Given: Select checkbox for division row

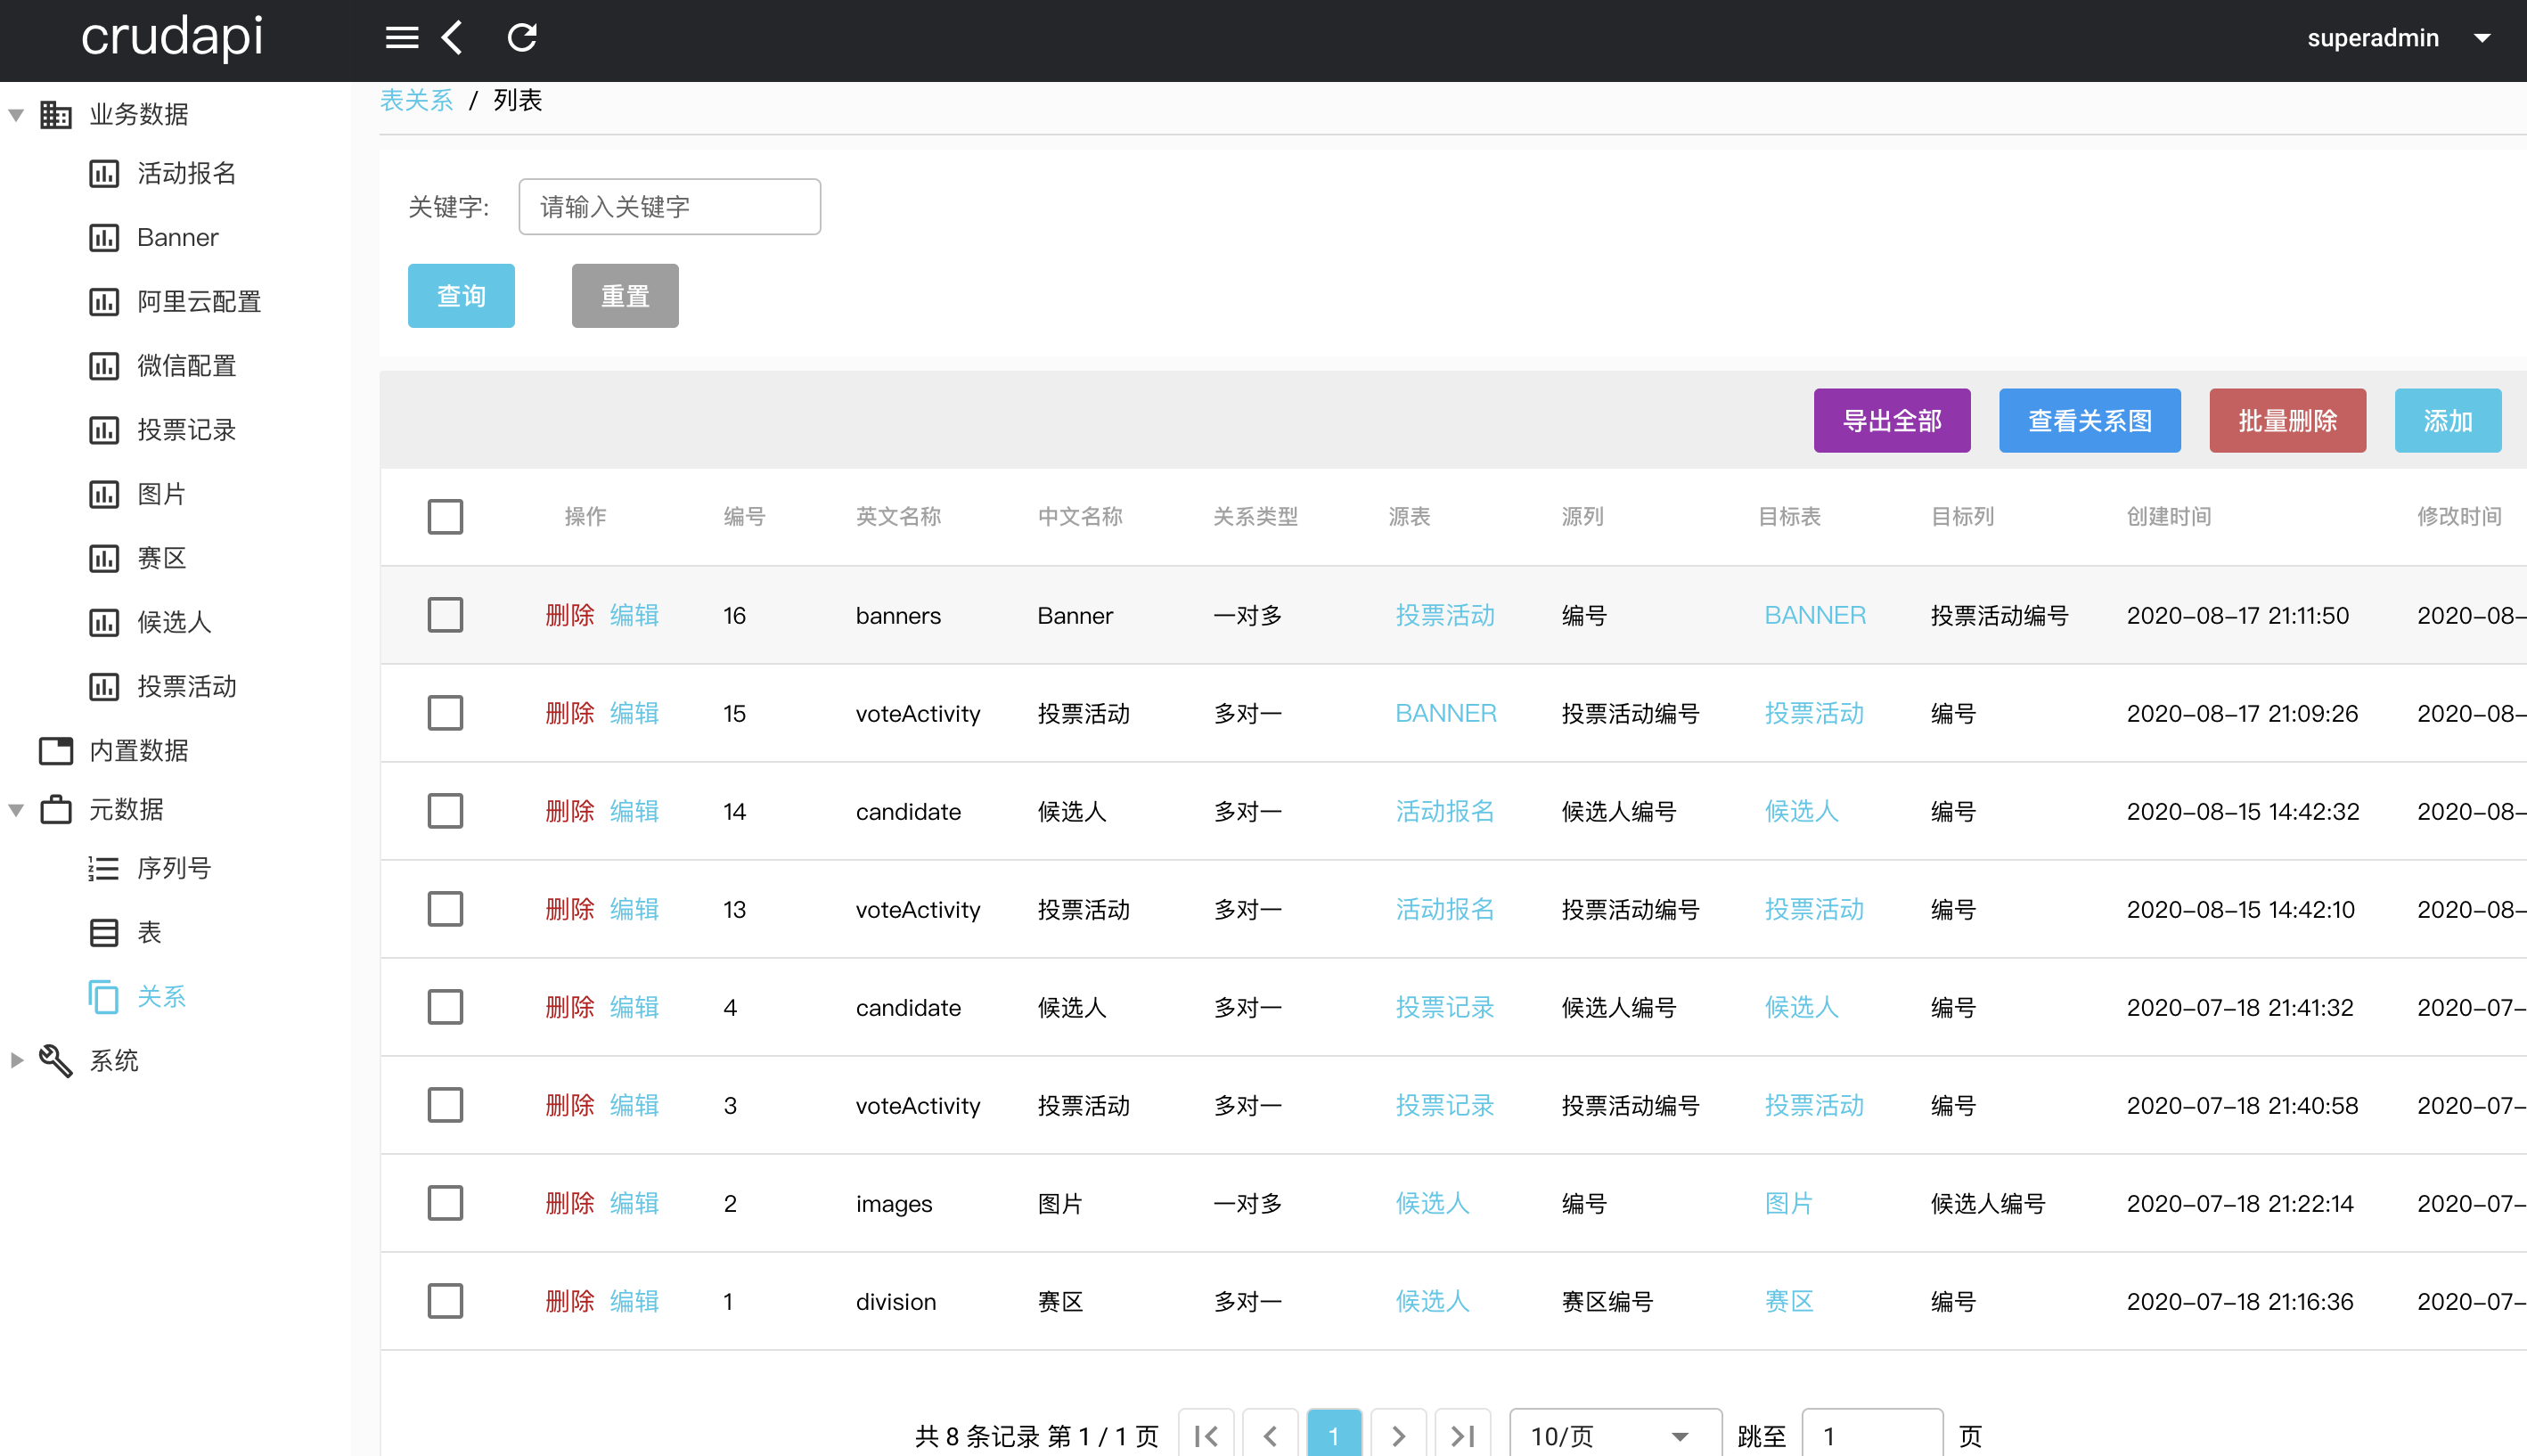Looking at the screenshot, I should 445,1301.
